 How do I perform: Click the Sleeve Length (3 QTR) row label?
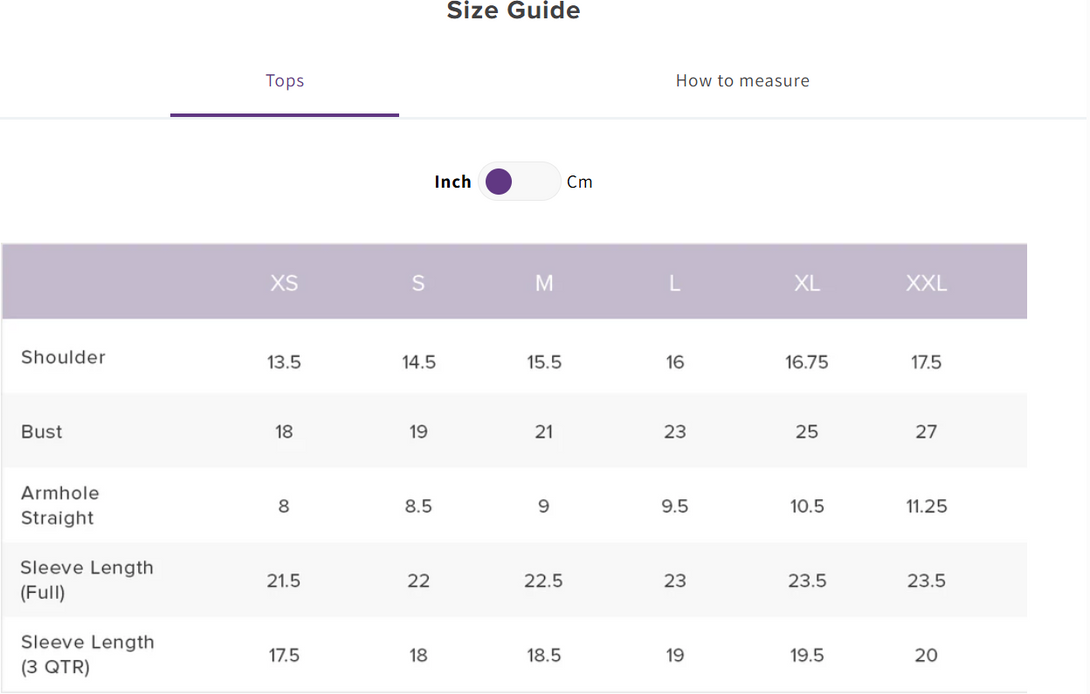[x=87, y=655]
